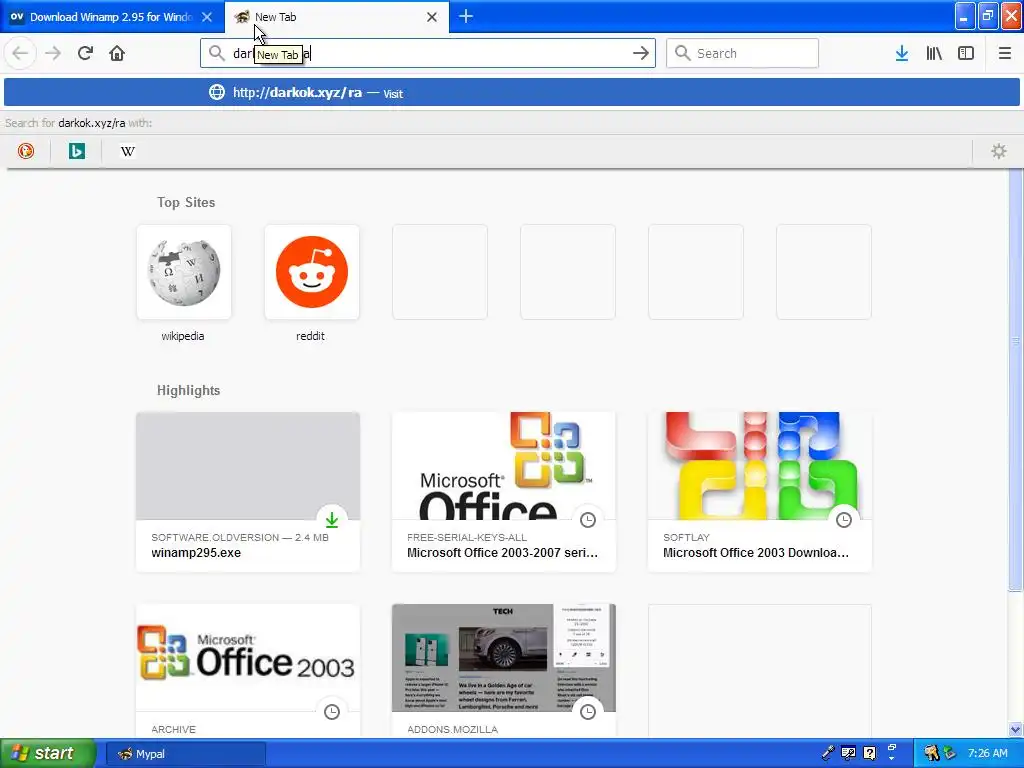The height and width of the screenshot is (768, 1024).
Task: Open the Library bookmarks menu
Action: pyautogui.click(x=934, y=53)
